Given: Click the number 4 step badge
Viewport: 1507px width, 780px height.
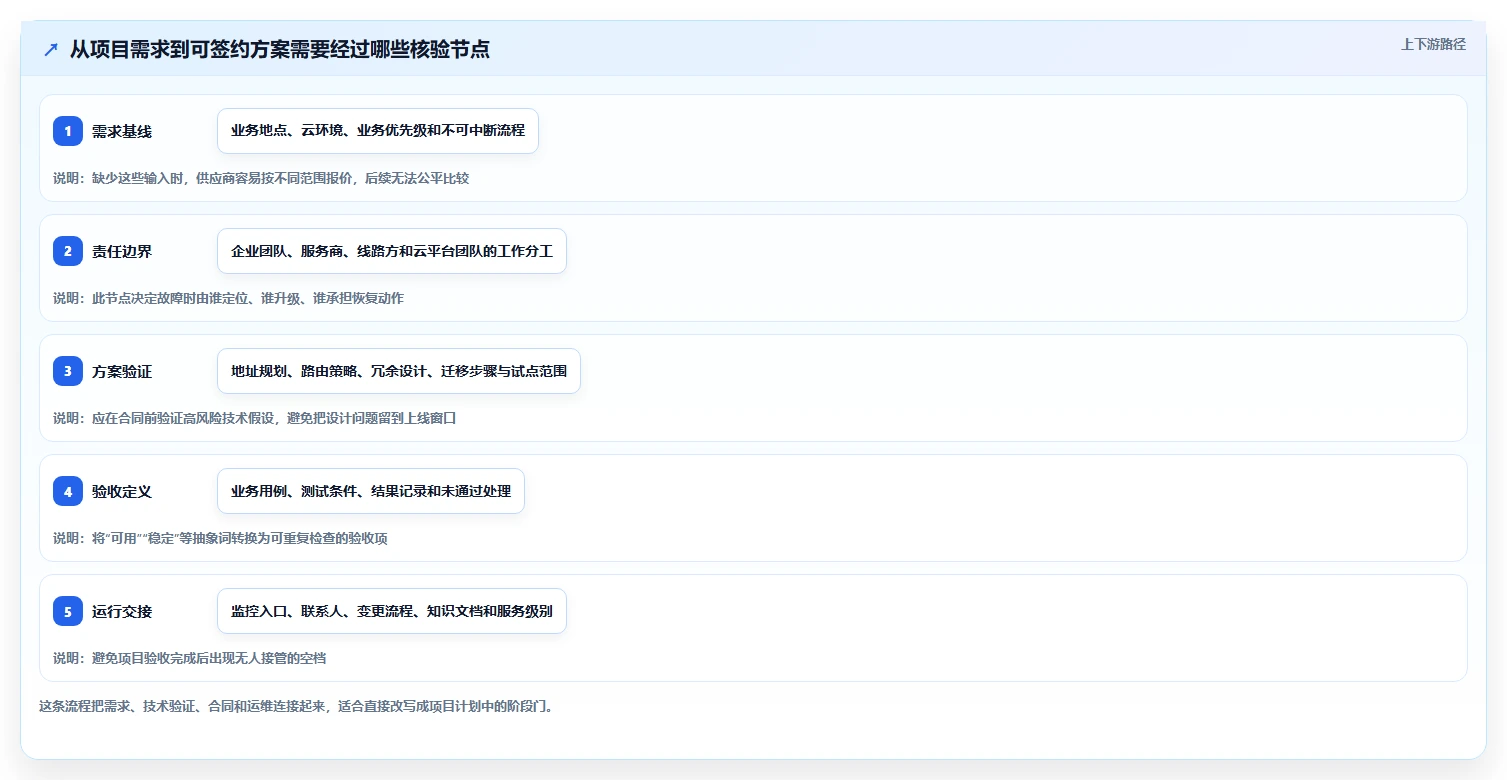Looking at the screenshot, I should 68,491.
